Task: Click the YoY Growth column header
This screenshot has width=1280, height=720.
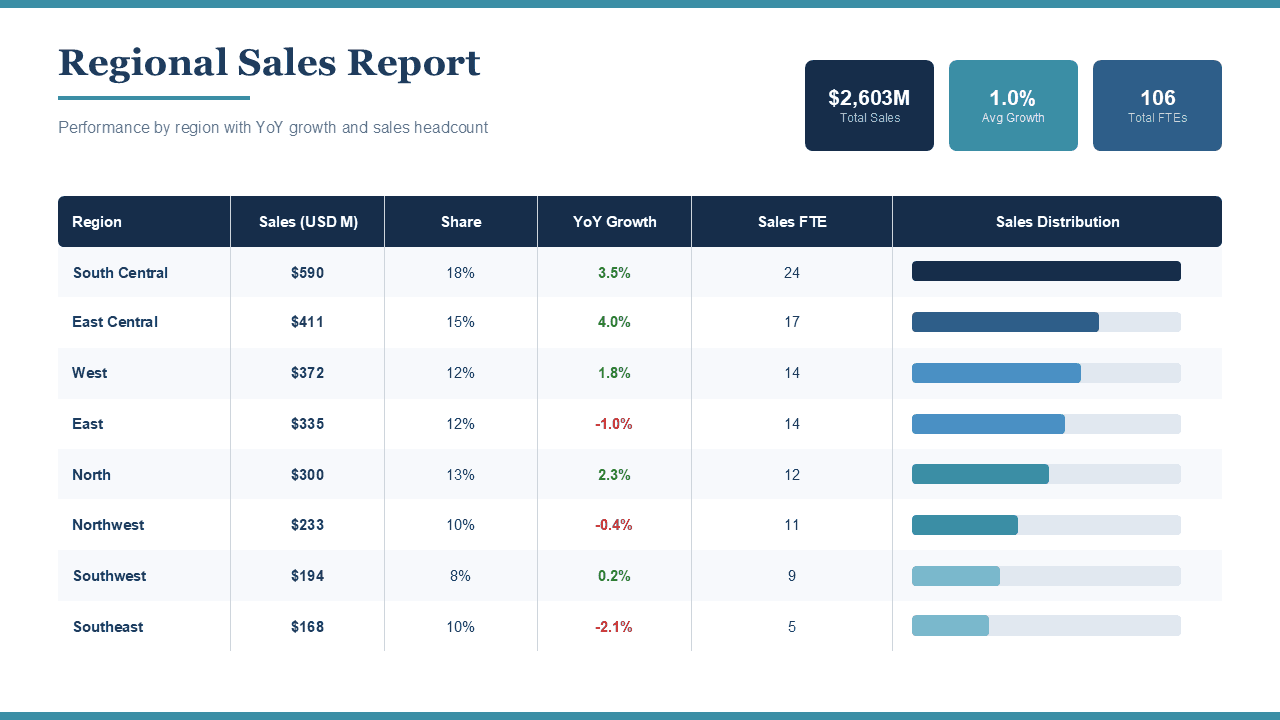Action: (x=614, y=222)
